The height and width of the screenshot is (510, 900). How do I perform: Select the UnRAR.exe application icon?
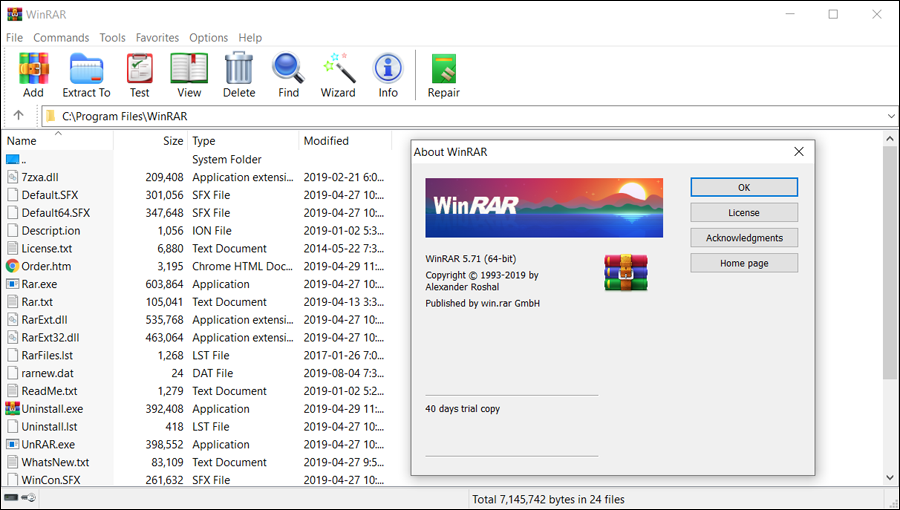tap(13, 444)
